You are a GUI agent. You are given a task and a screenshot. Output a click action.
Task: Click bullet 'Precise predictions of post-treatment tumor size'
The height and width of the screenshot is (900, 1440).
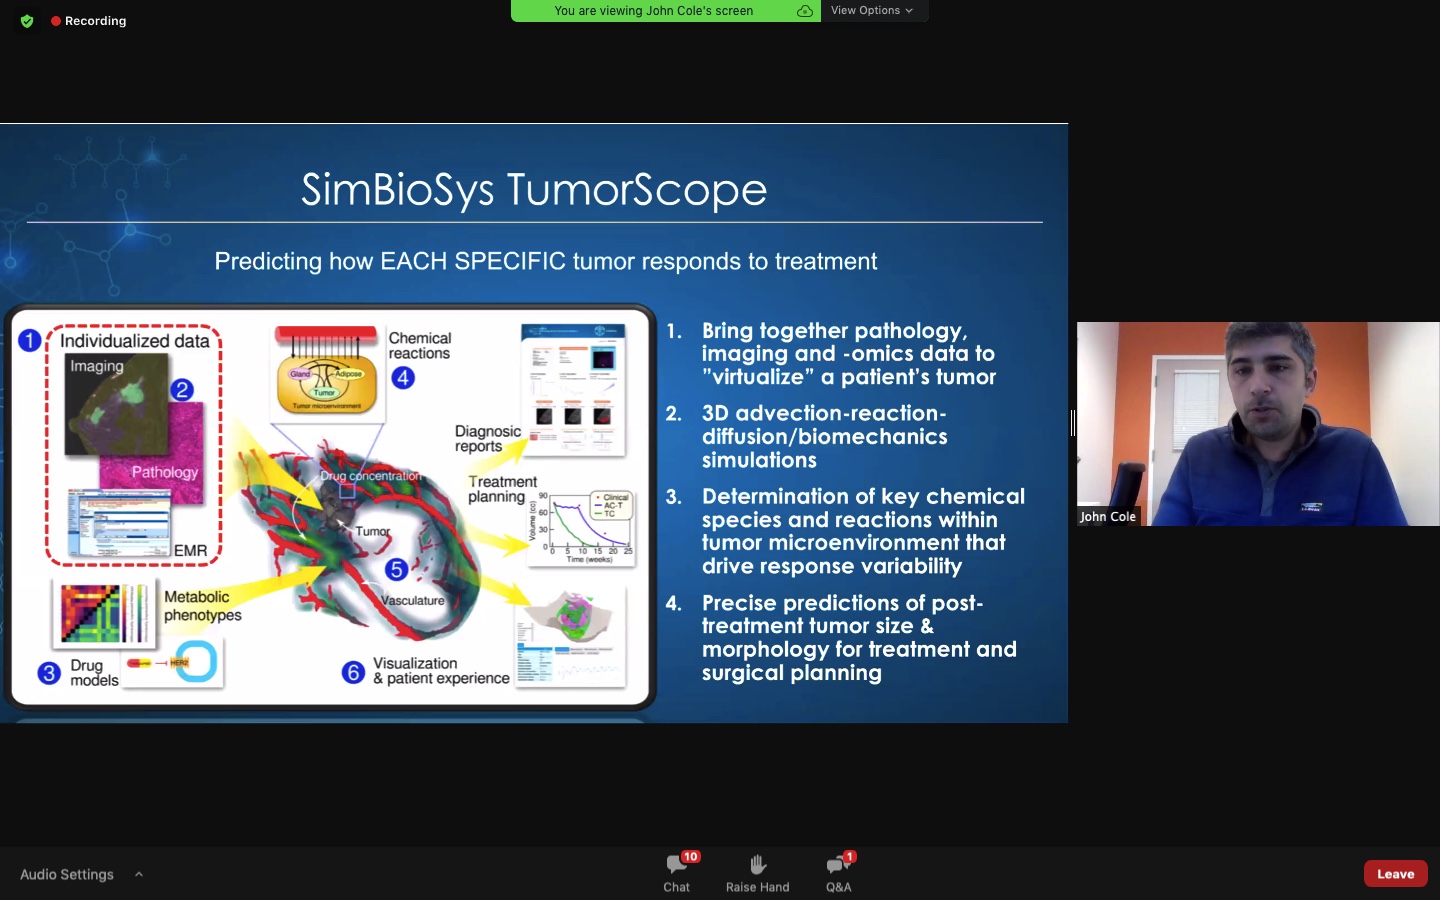coord(859,638)
